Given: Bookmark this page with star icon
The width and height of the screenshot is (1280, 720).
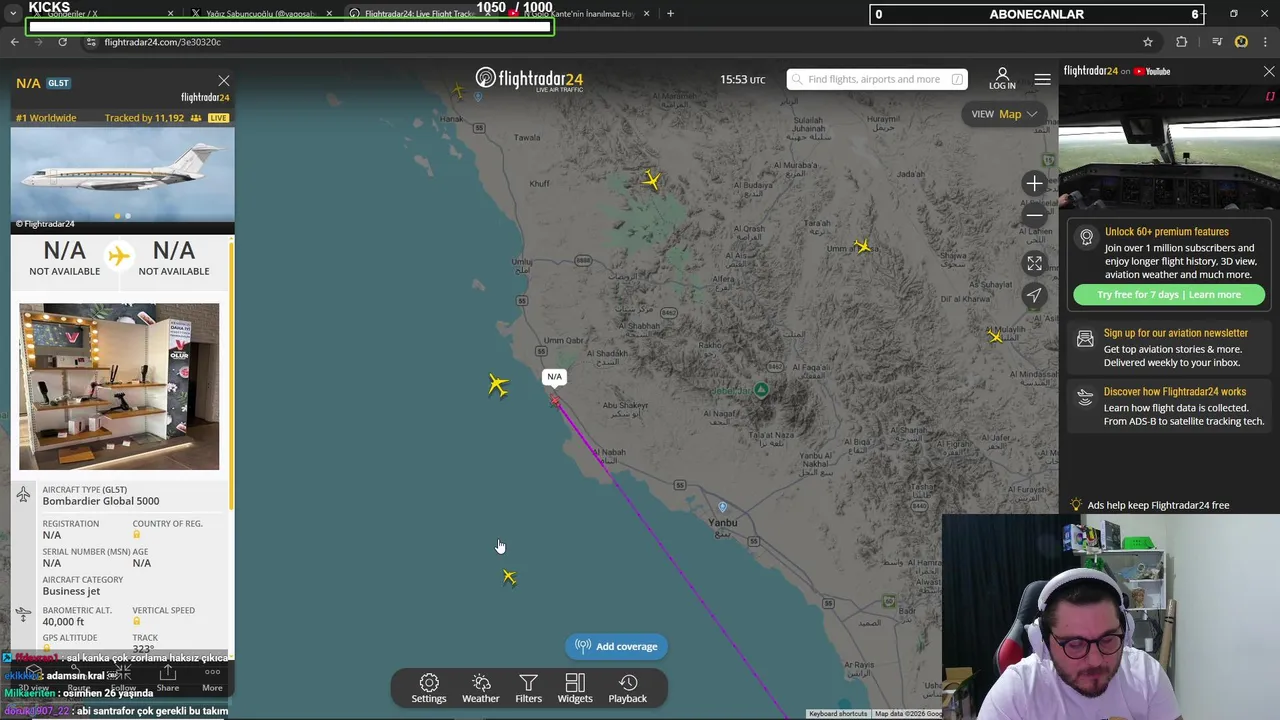Looking at the screenshot, I should pyautogui.click(x=1148, y=42).
